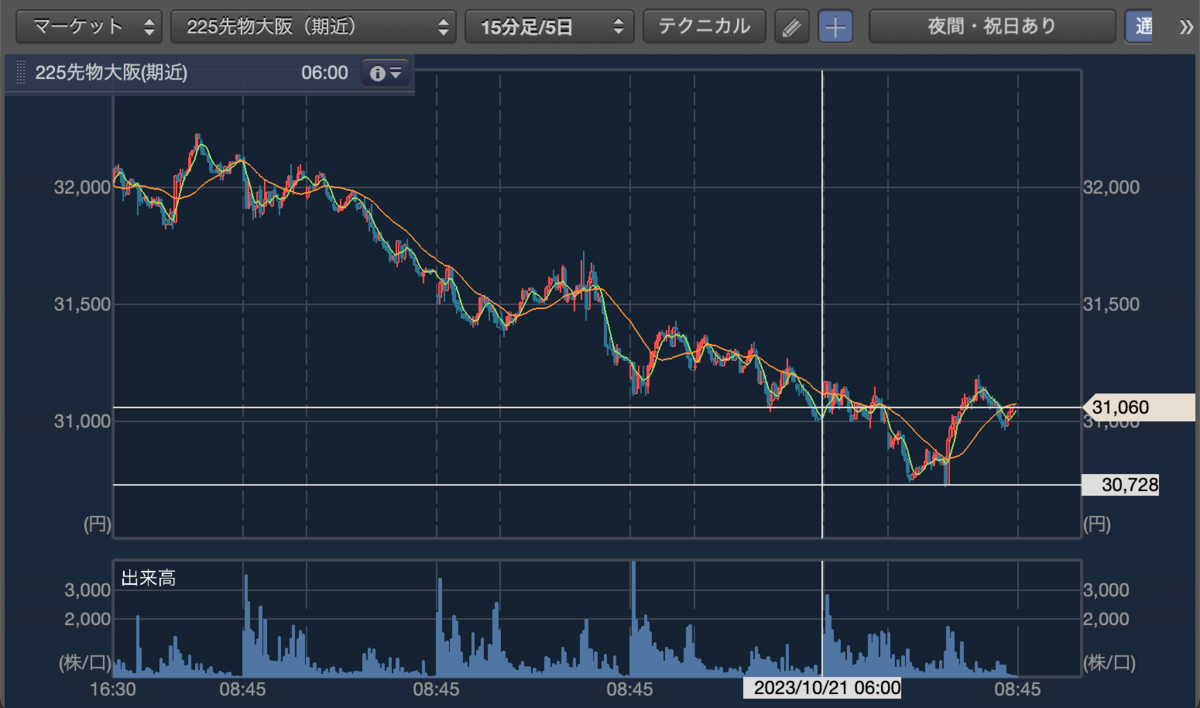Click the partially visible 通 button

pyautogui.click(x=1139, y=27)
